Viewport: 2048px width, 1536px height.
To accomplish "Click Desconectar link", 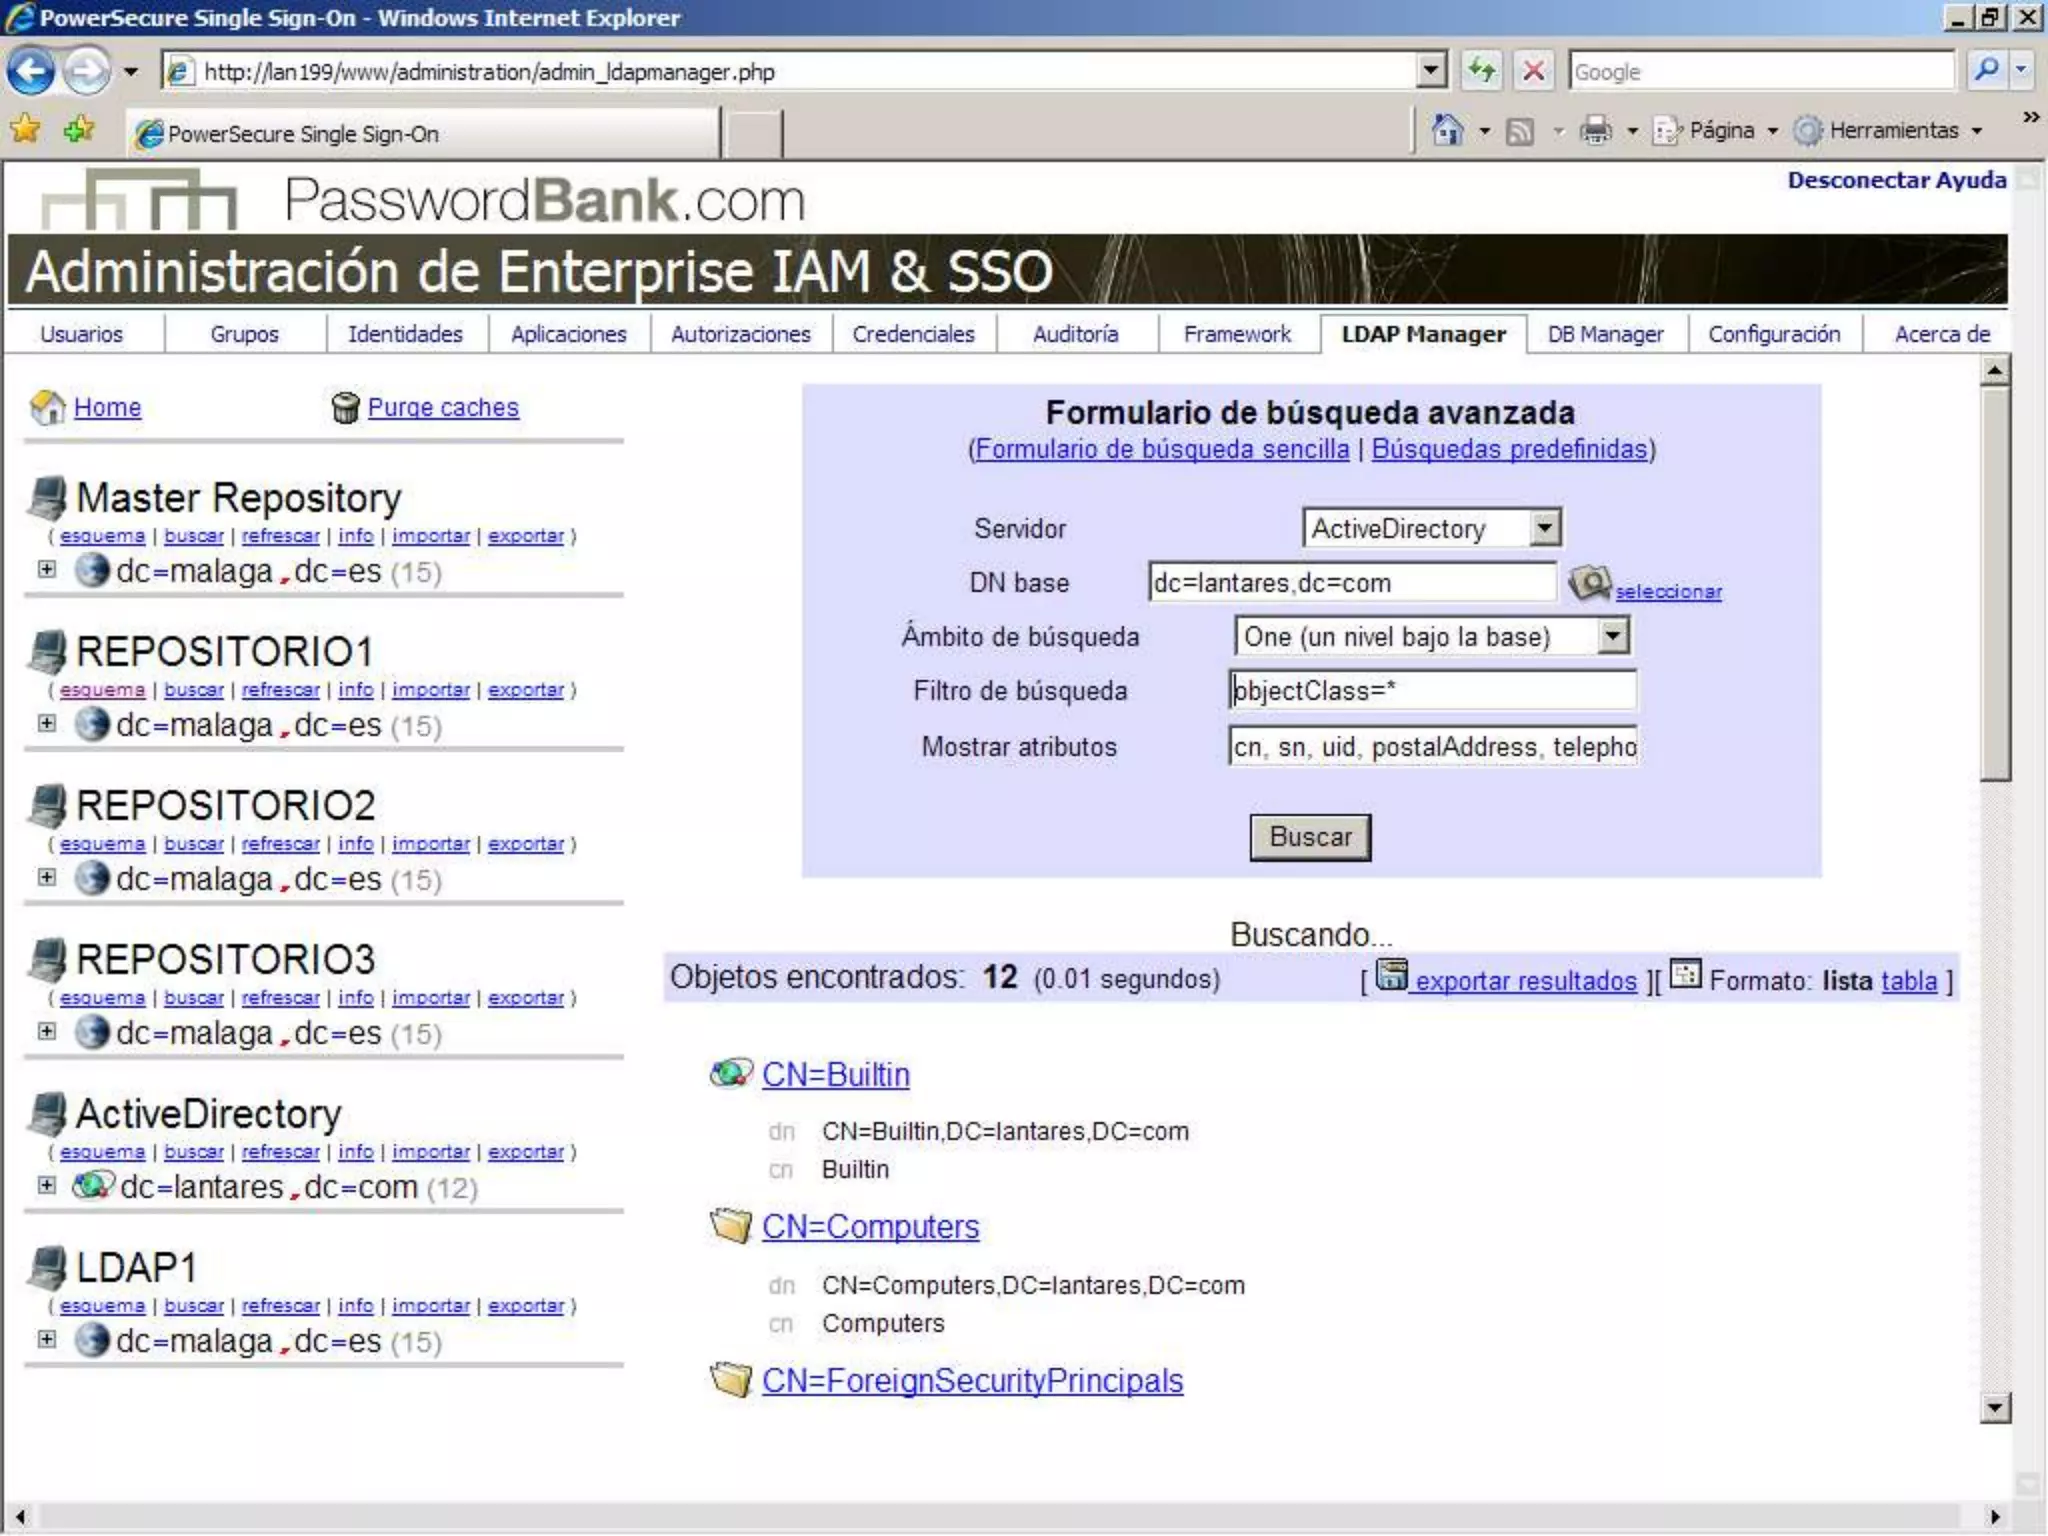I will [1858, 180].
